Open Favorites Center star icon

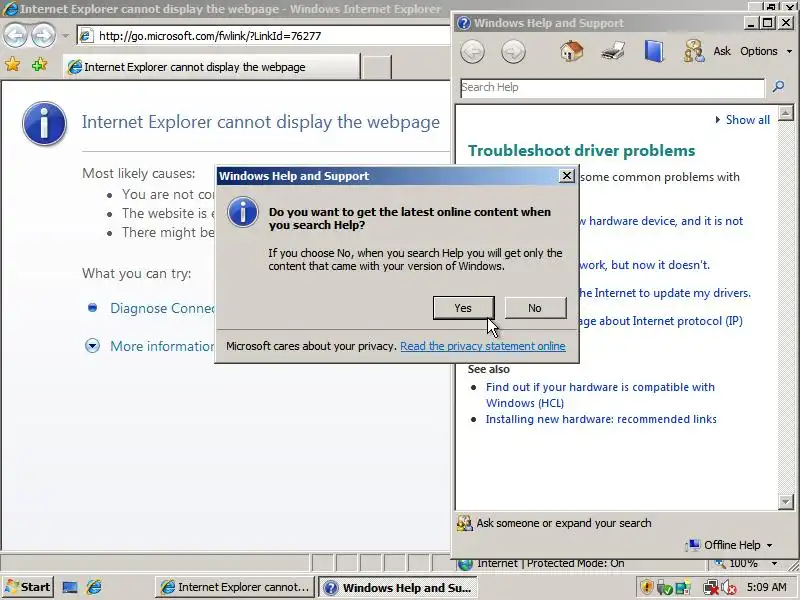13,65
